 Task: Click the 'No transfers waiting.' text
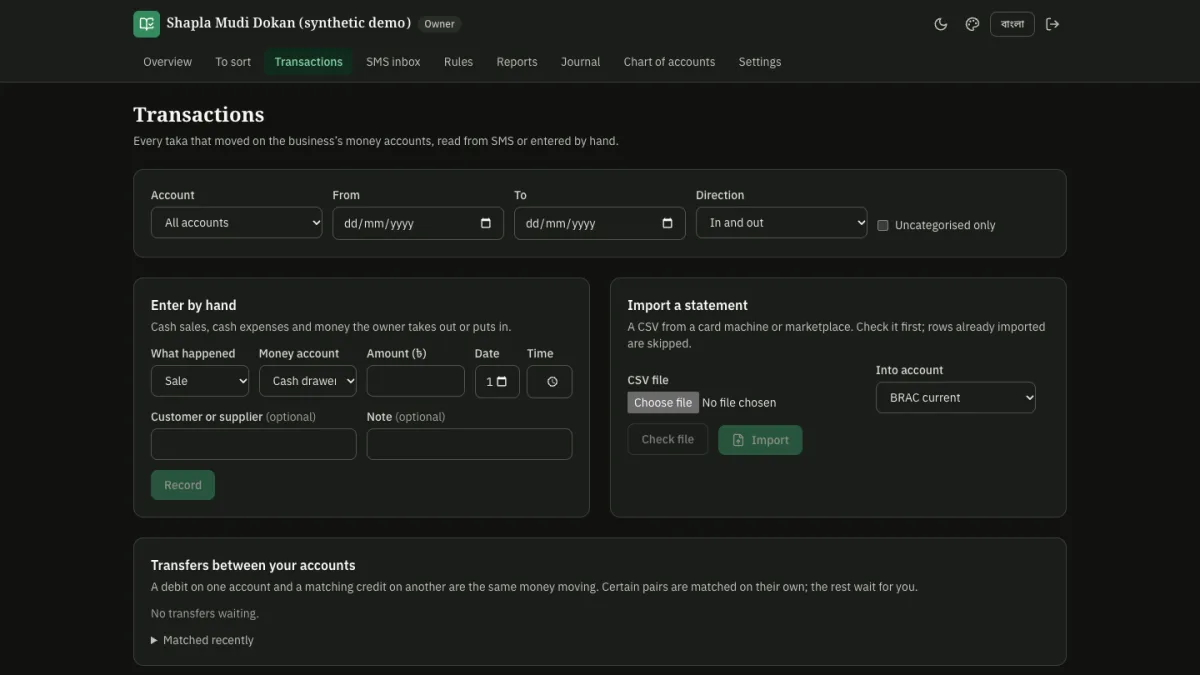[204, 614]
